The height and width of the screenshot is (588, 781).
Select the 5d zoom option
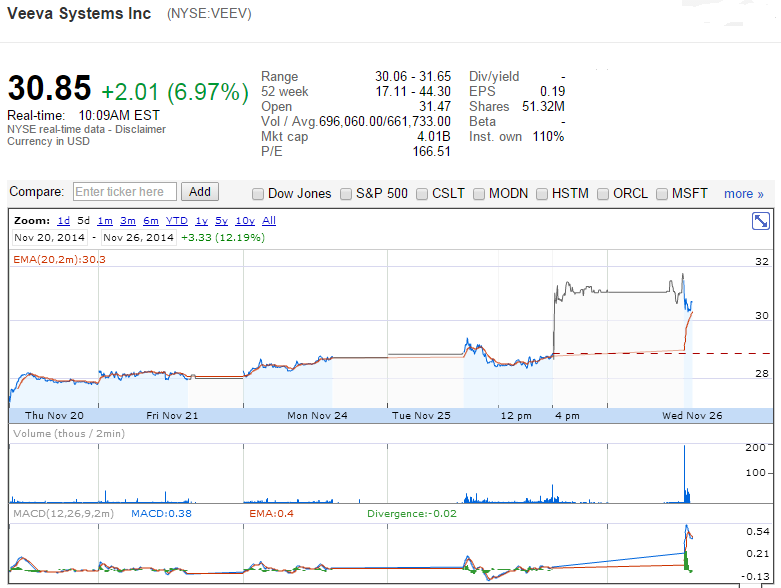point(83,221)
